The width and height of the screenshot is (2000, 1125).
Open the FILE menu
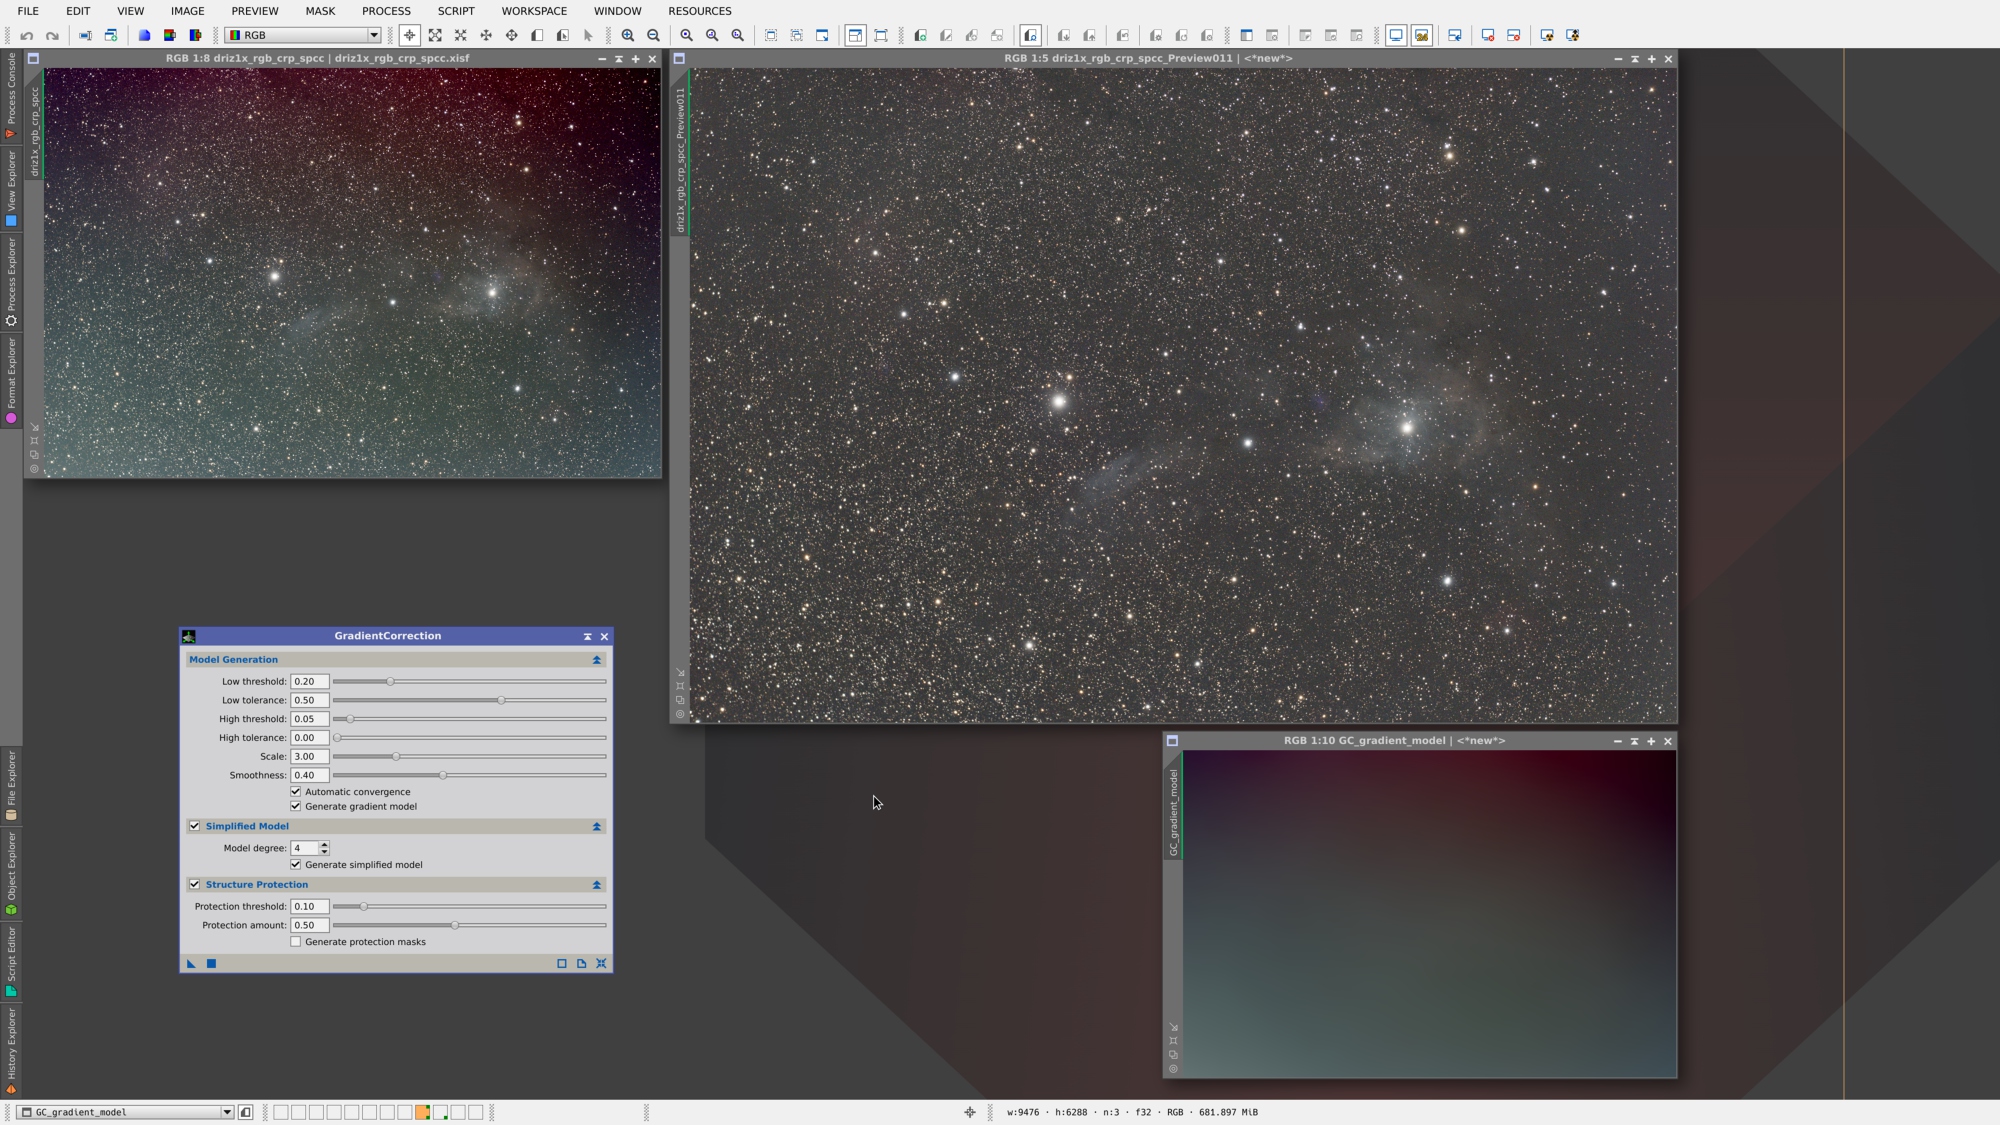[28, 11]
